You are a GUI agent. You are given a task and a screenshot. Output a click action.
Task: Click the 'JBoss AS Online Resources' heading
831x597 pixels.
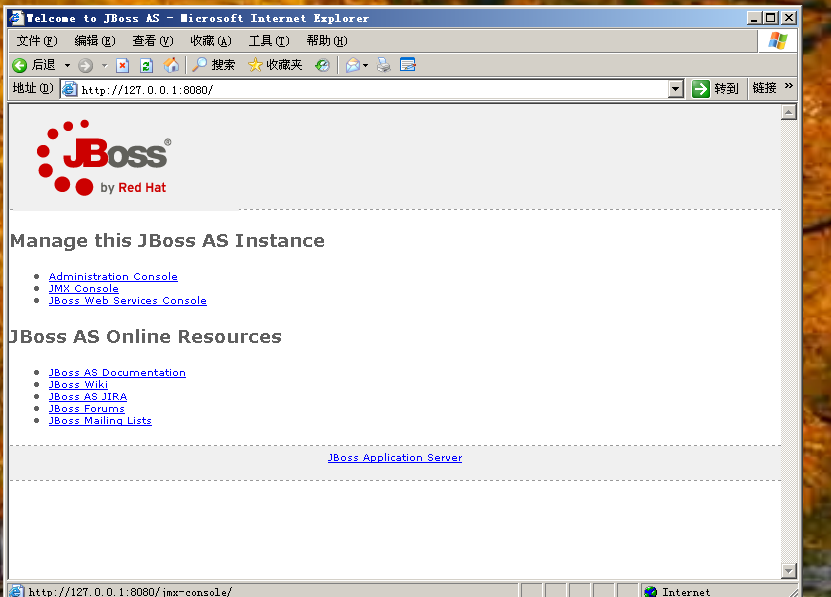point(146,337)
